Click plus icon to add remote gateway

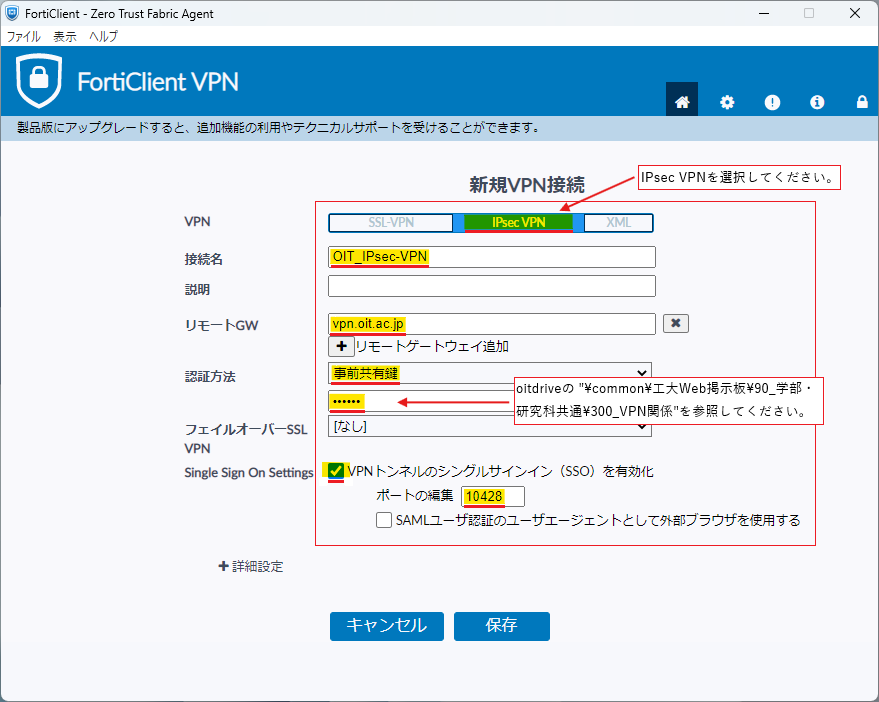coord(340,346)
